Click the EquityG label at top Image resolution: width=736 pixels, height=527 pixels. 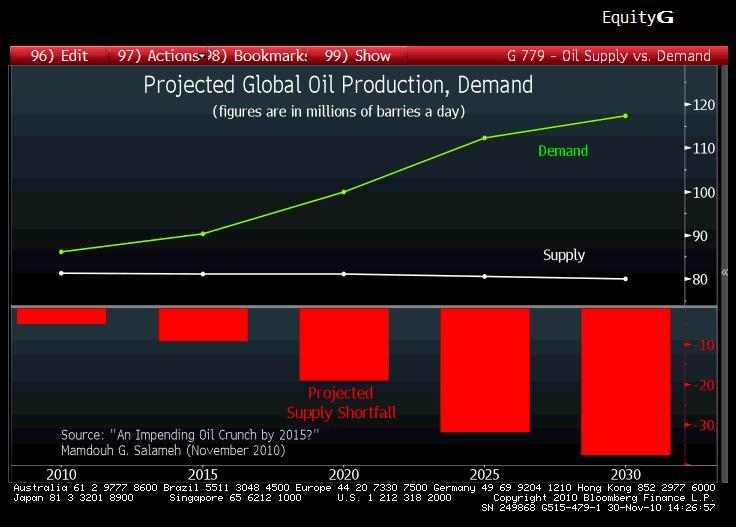pos(637,18)
